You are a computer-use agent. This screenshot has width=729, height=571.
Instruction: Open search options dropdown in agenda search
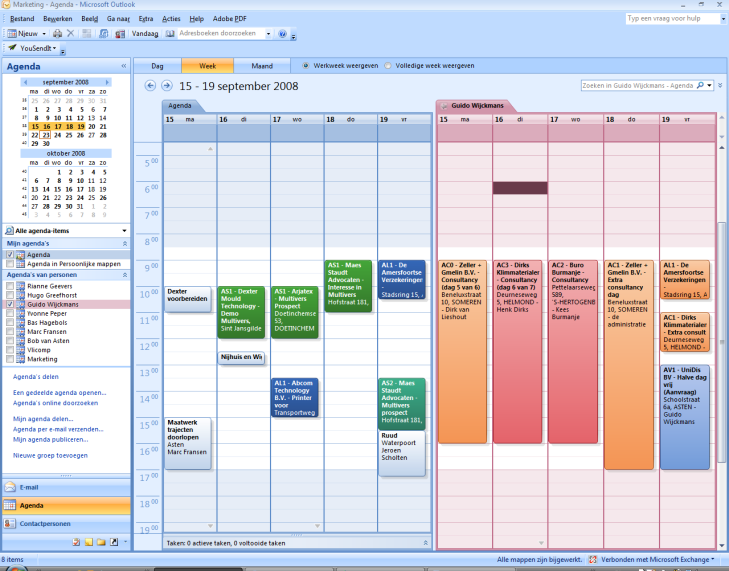pyautogui.click(x=709, y=86)
